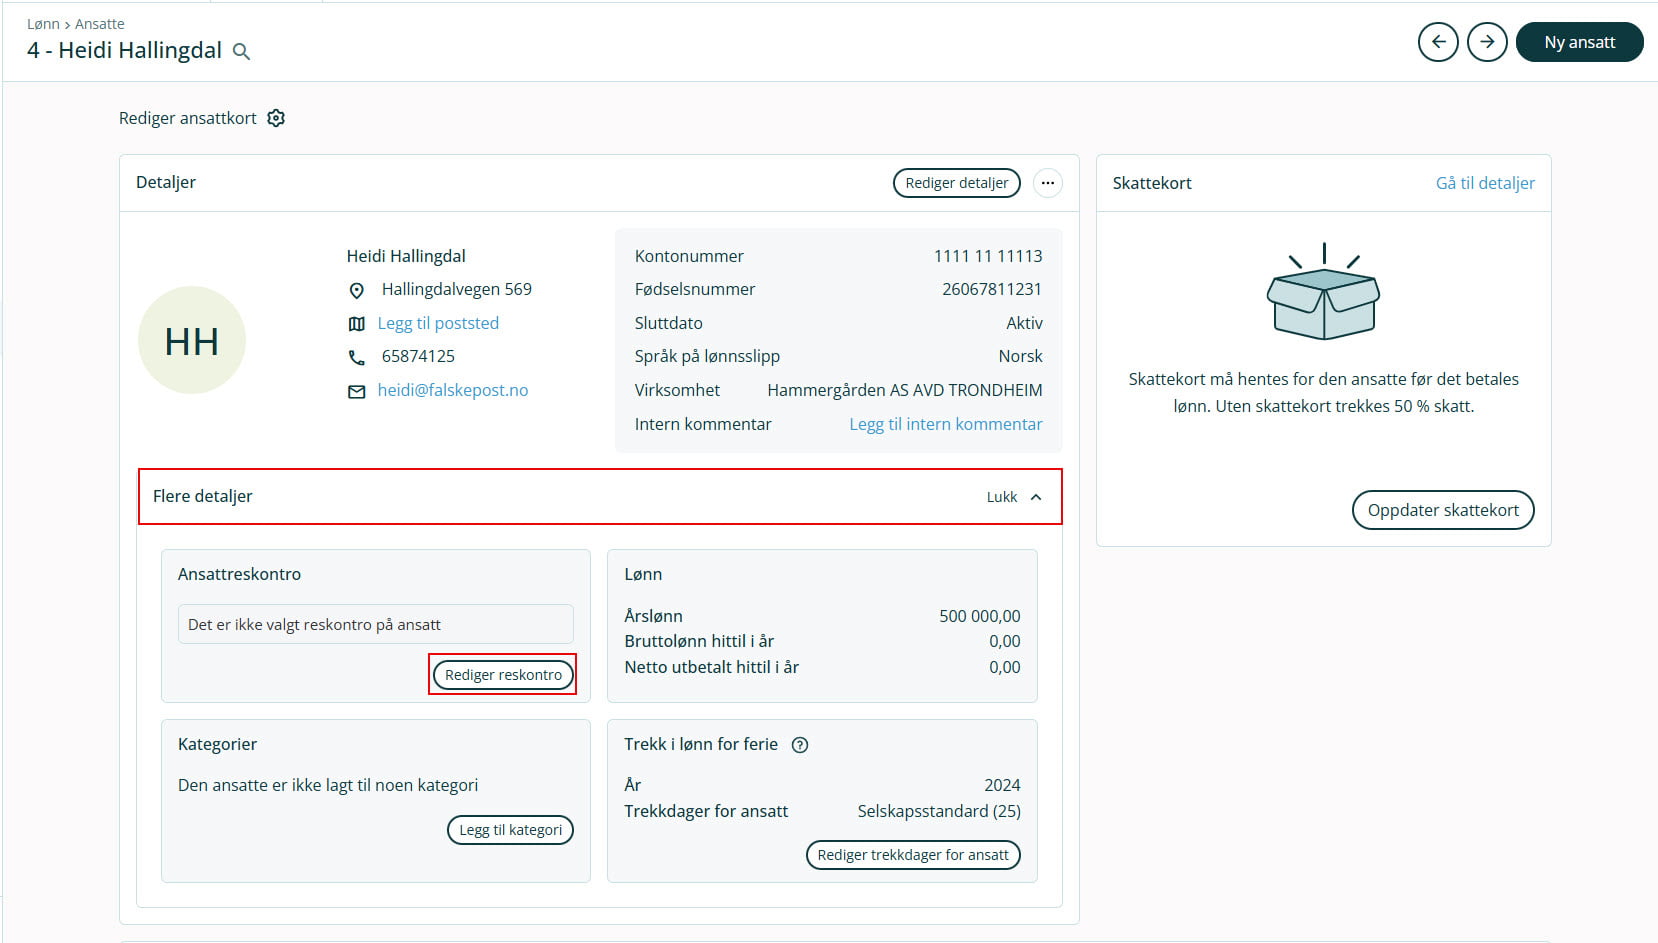Viewport: 1658px width, 943px height.
Task: Open Rediger reskontro
Action: (x=503, y=675)
